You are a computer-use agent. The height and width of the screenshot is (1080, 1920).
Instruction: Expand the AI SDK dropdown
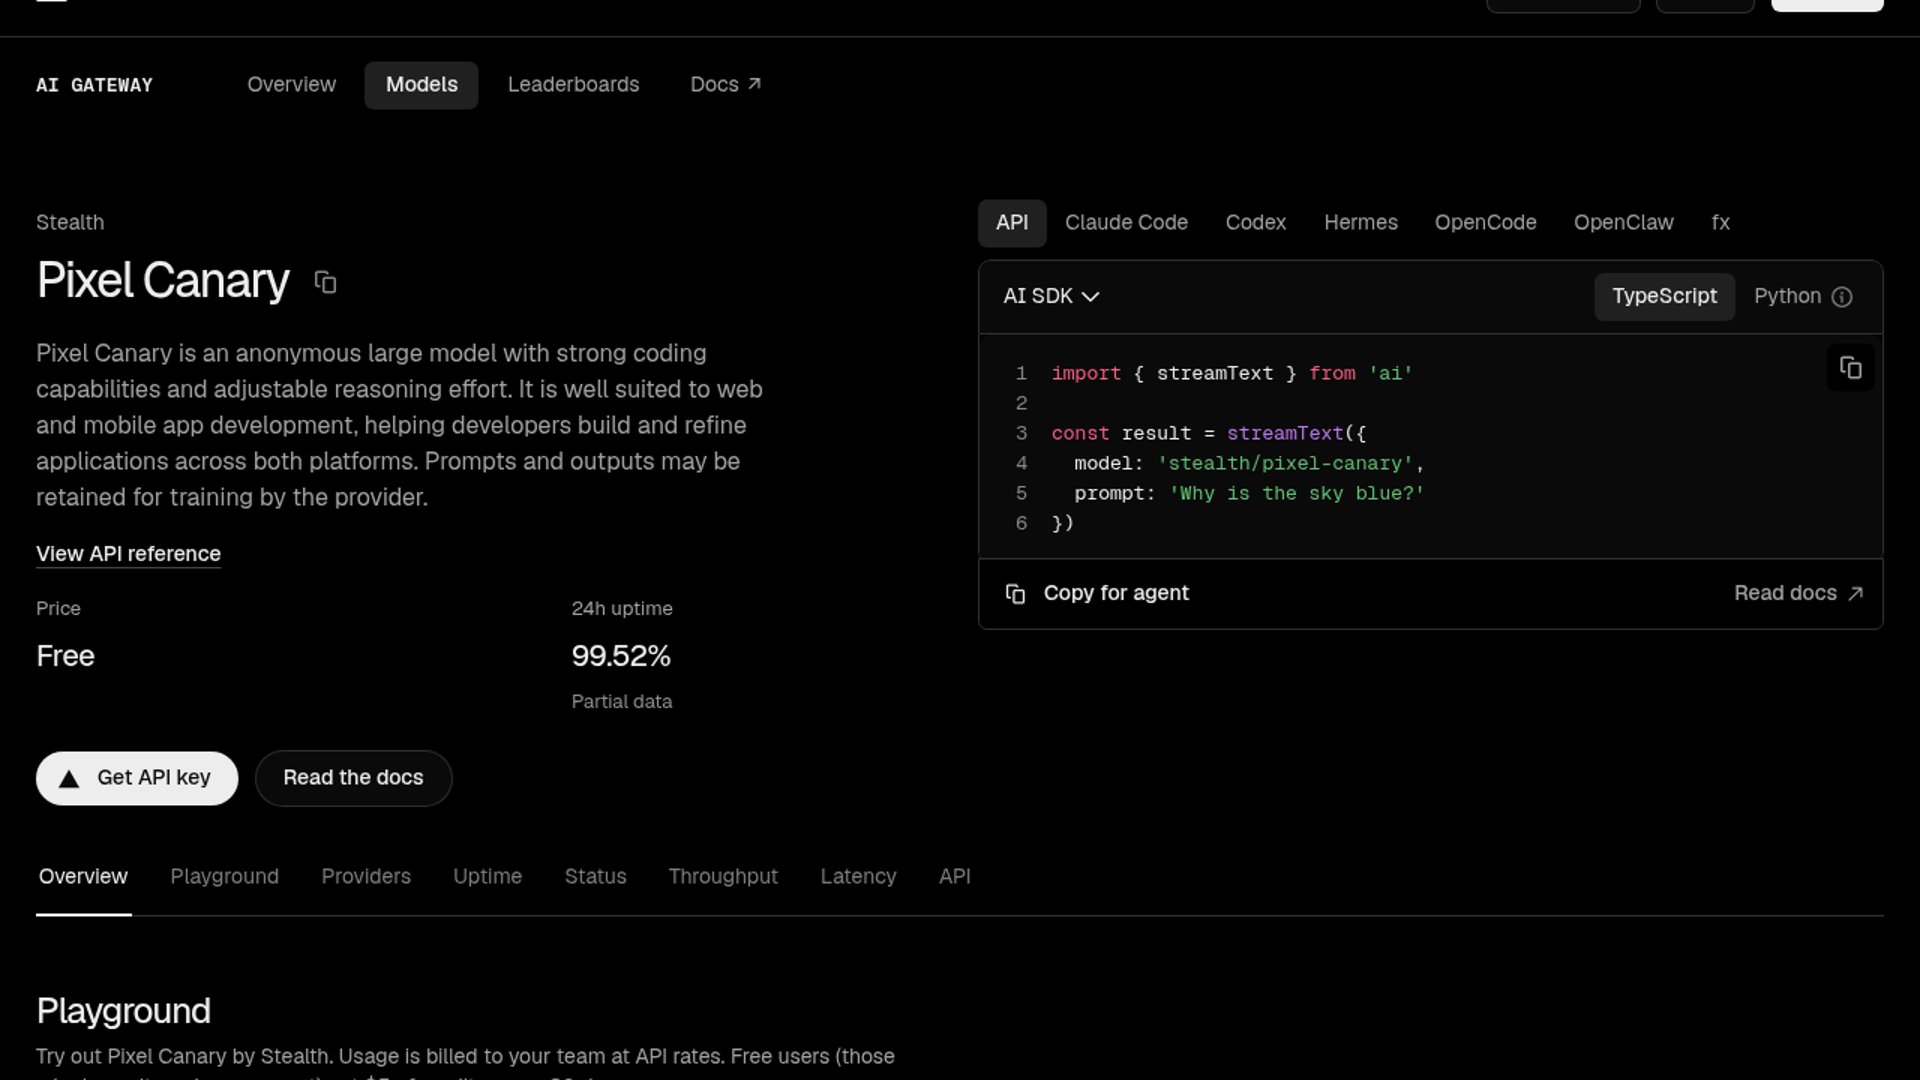click(1051, 297)
